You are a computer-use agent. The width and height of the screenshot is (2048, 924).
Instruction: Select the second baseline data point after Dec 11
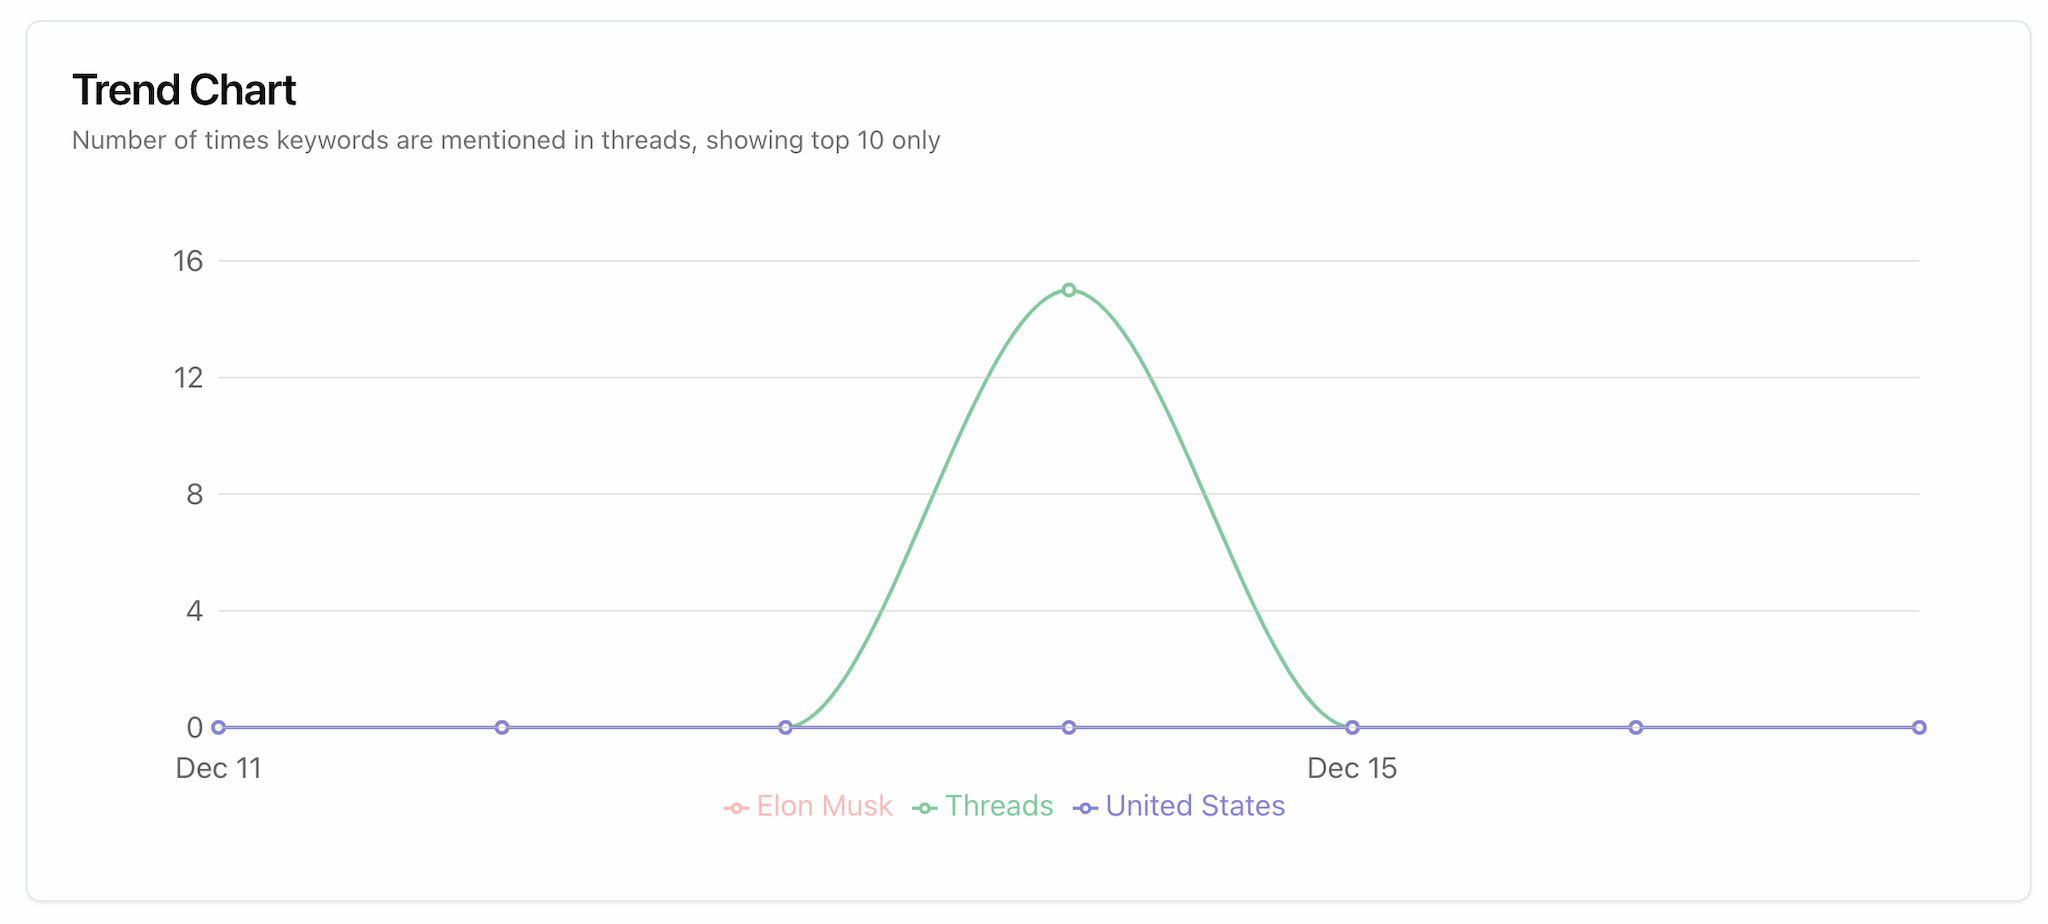point(502,727)
